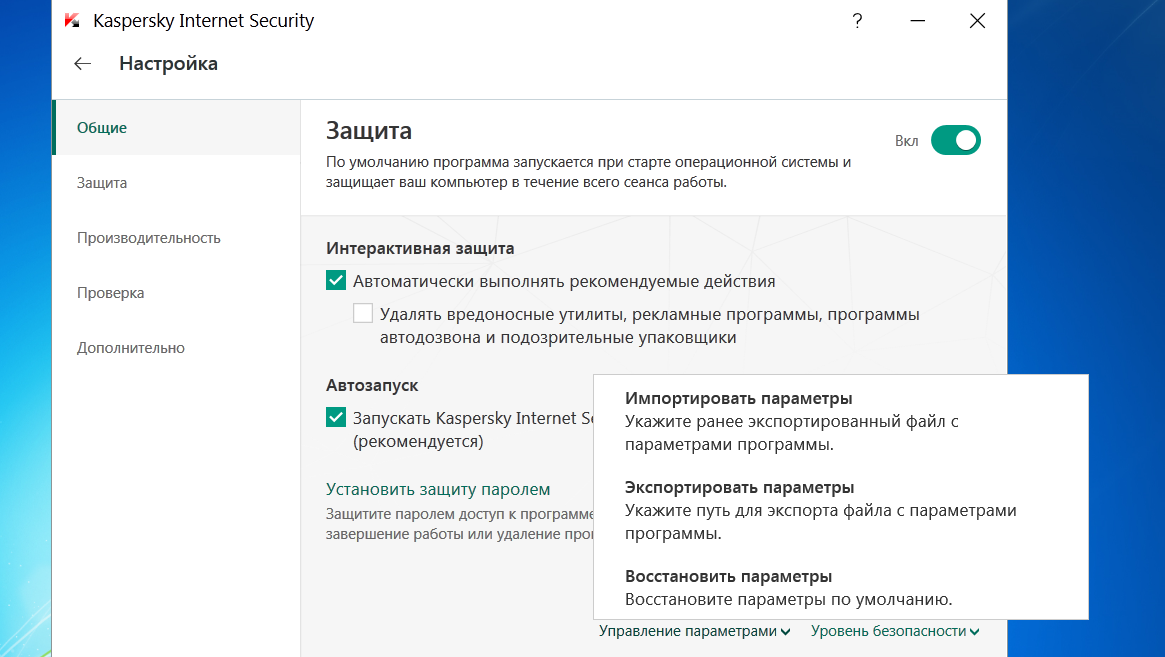Click the Kaspersky logo icon
Viewport: 1165px width, 657px height.
pos(72,21)
